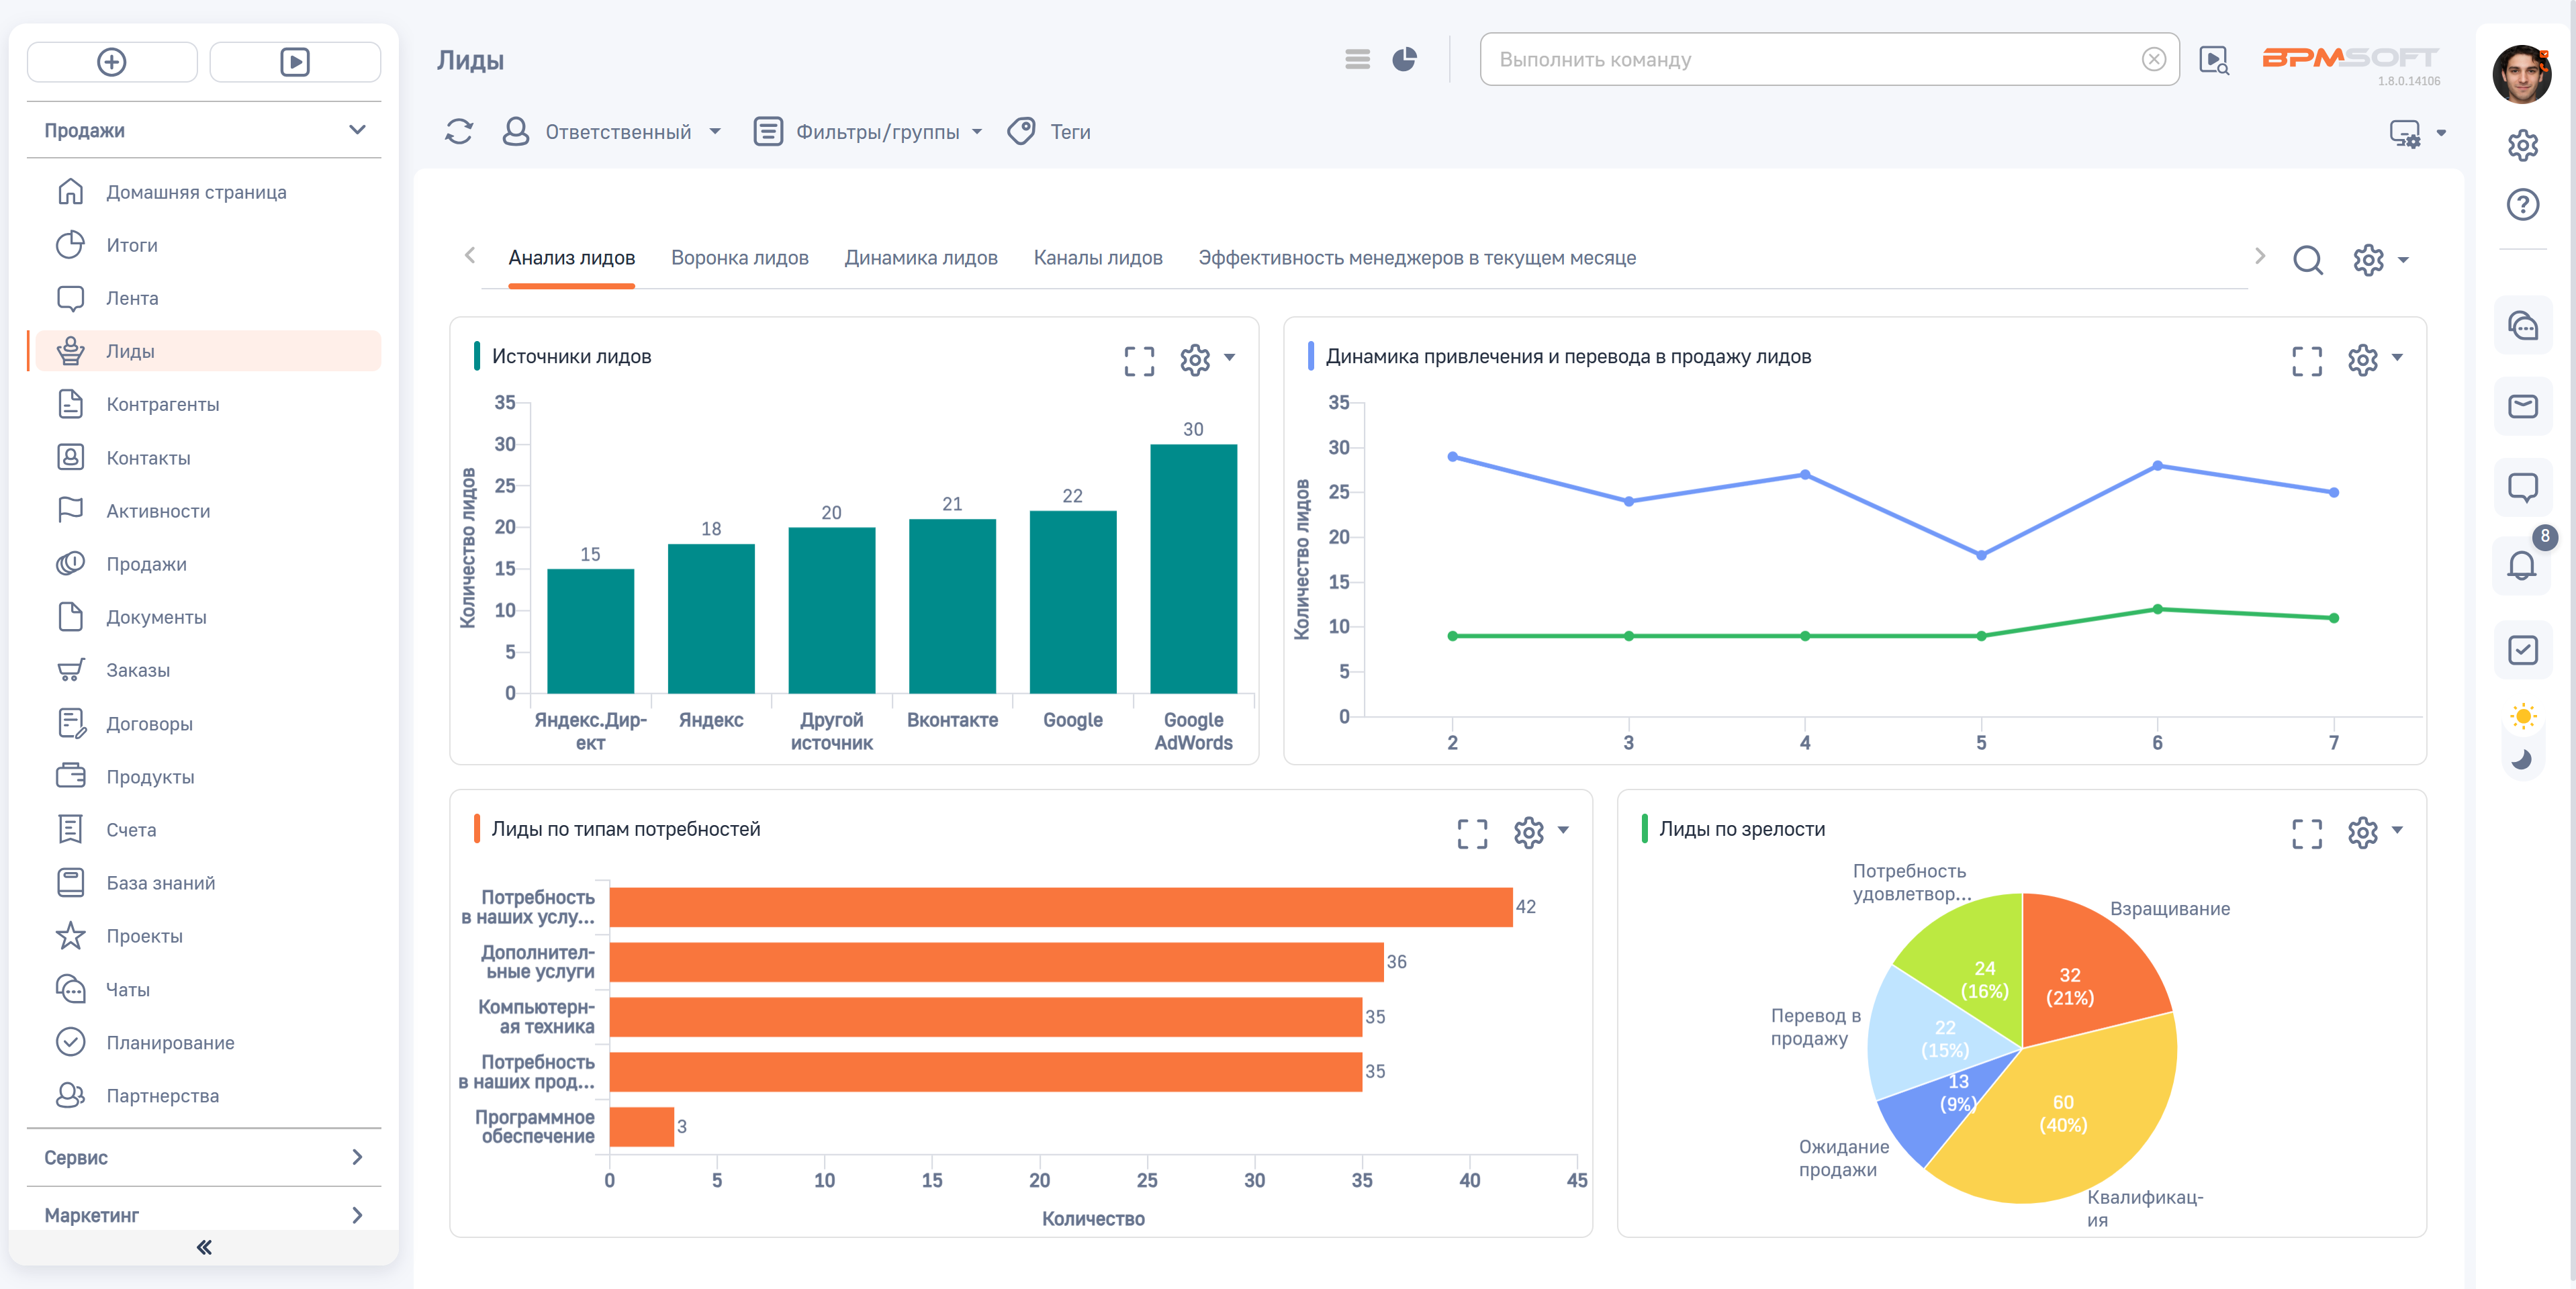This screenshot has height=1289, width=2576.
Task: Switch to dark theme moon toggle
Action: pos(2521,760)
